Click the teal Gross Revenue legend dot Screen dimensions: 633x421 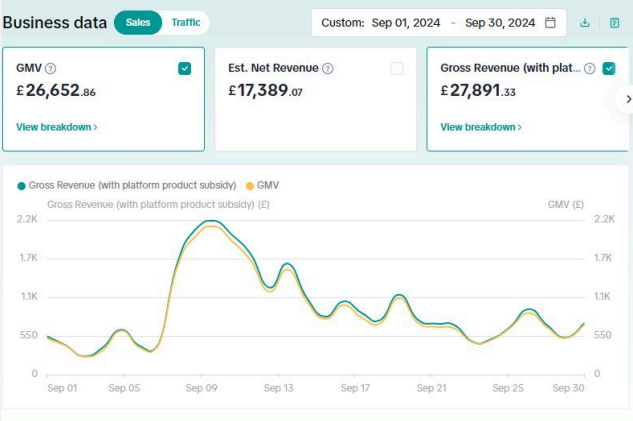tap(21, 185)
